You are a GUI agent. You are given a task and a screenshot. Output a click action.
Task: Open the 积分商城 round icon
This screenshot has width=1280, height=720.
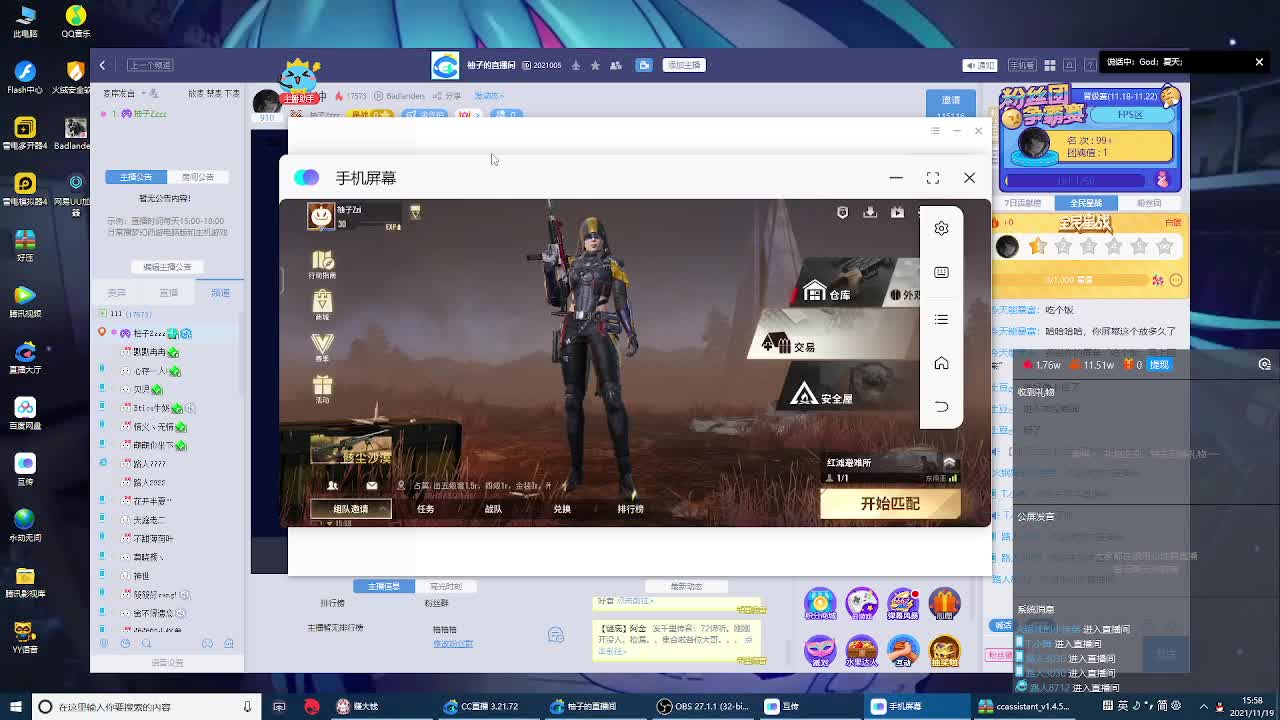820,604
